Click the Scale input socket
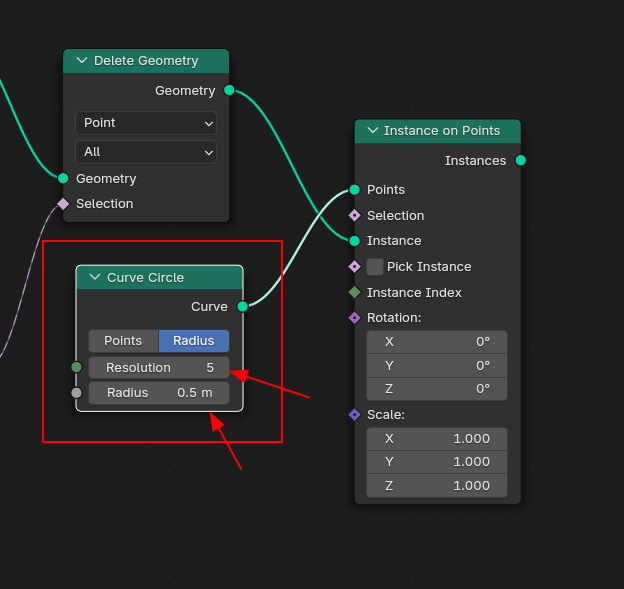 click(x=355, y=415)
